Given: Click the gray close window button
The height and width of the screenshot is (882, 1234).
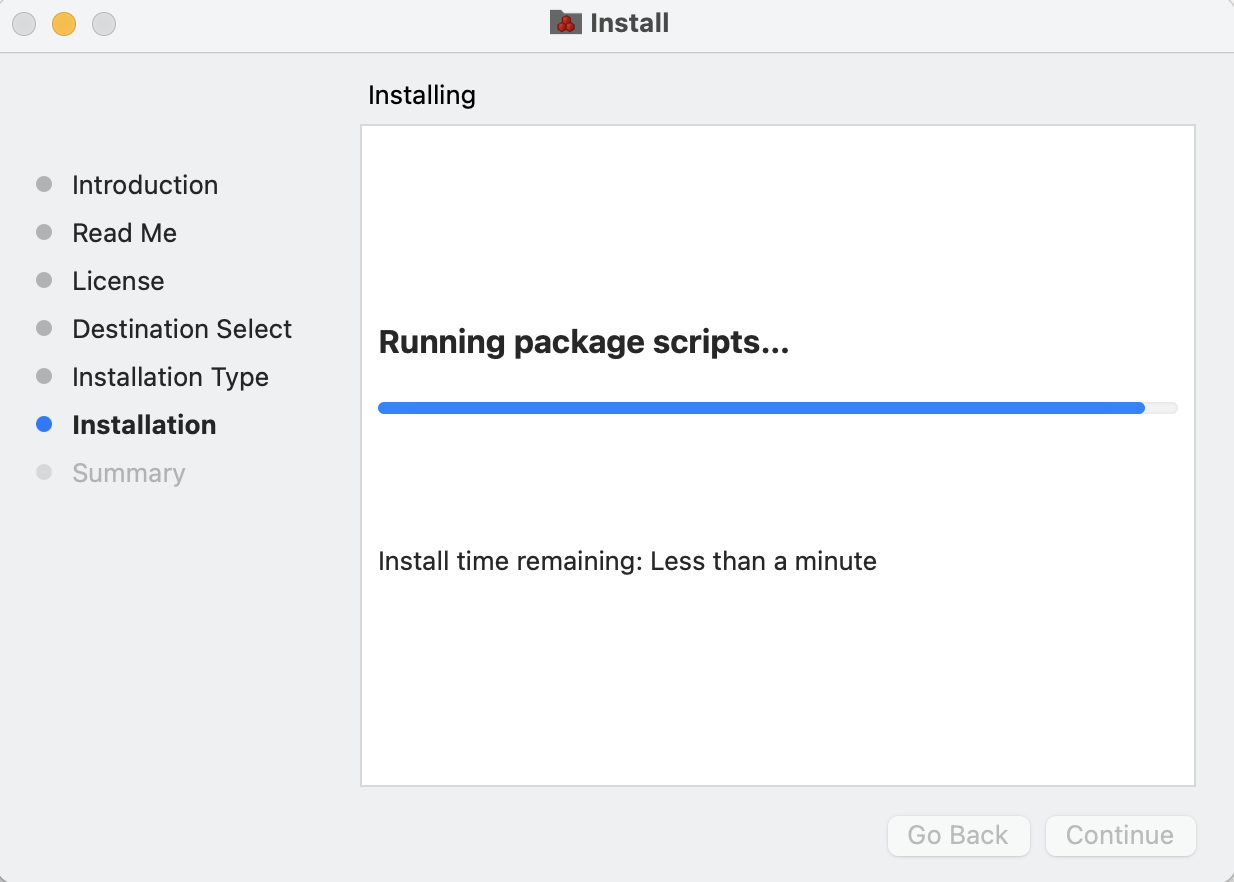Looking at the screenshot, I should click(24, 24).
